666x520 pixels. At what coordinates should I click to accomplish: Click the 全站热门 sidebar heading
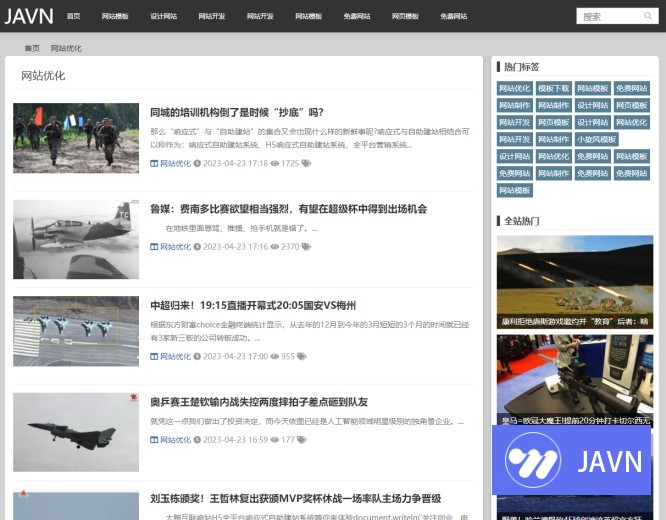pyautogui.click(x=521, y=221)
